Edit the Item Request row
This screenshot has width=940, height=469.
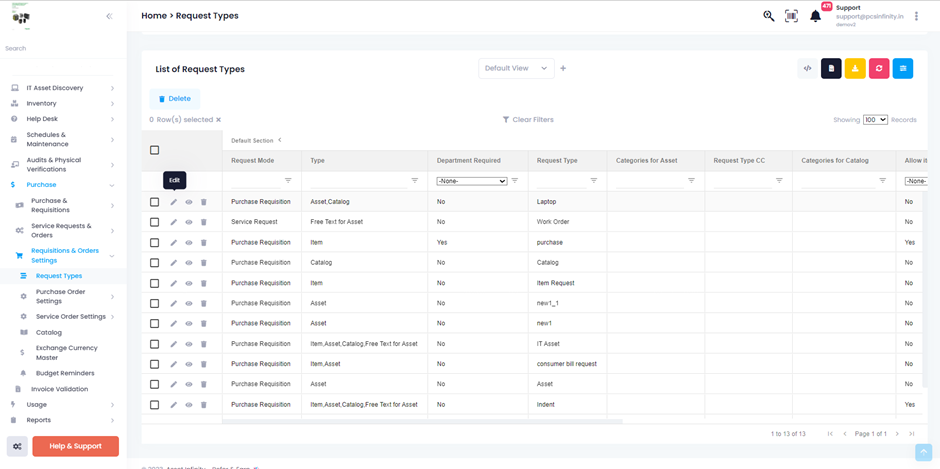(x=174, y=283)
